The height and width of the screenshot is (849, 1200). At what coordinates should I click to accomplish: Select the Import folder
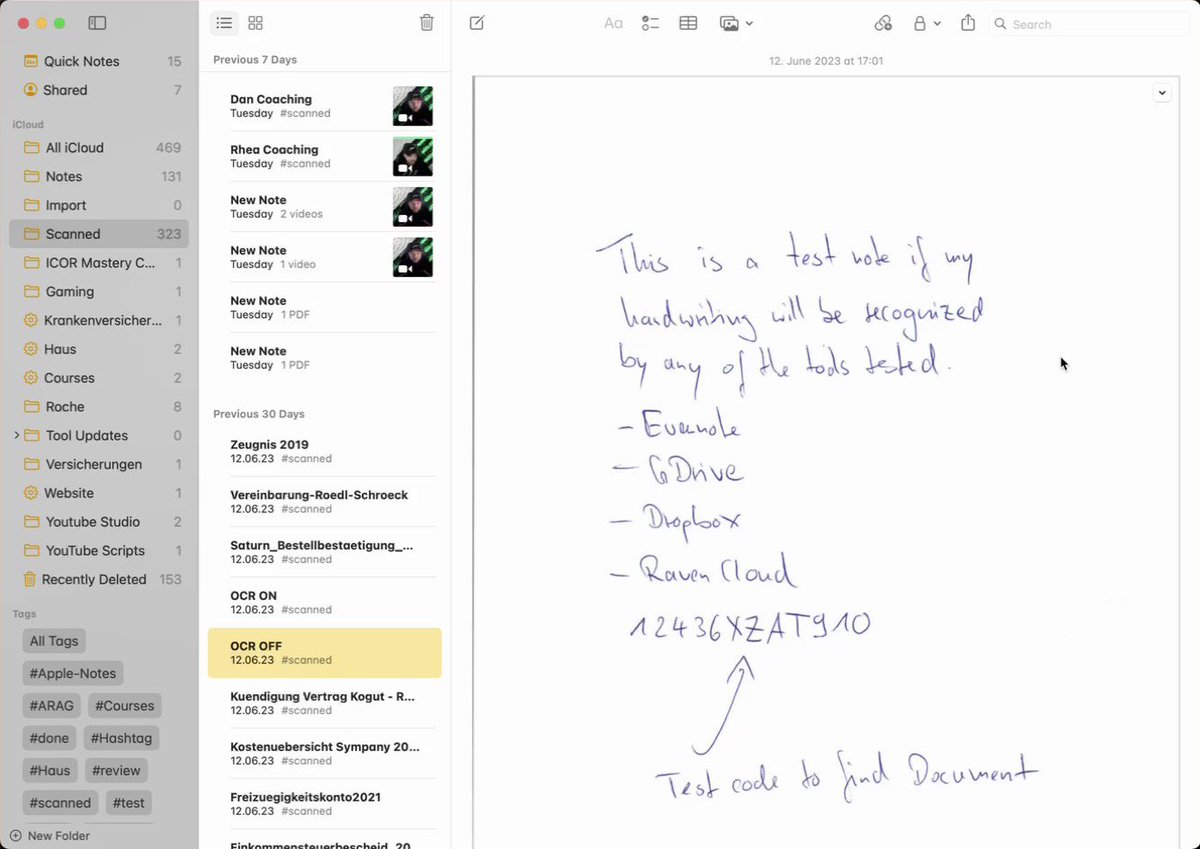[99, 205]
